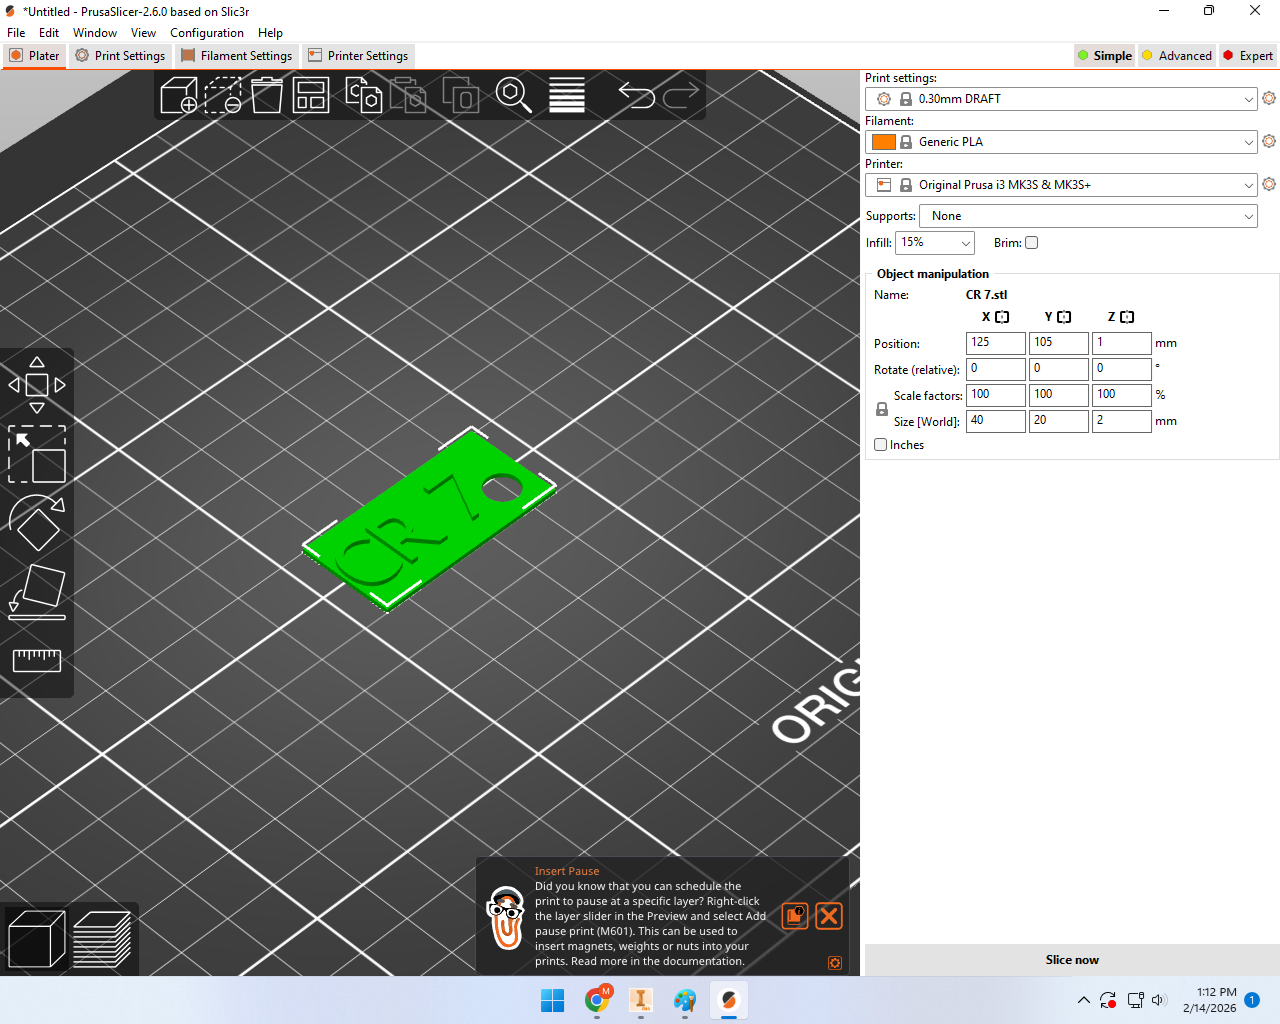Click the Add object toolbar icon
Viewport: 1280px width, 1024px height.
(179, 96)
